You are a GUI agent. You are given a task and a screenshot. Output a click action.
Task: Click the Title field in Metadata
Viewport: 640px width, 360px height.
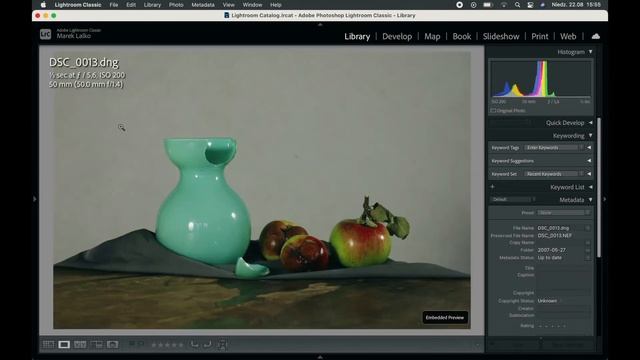[x=563, y=268]
